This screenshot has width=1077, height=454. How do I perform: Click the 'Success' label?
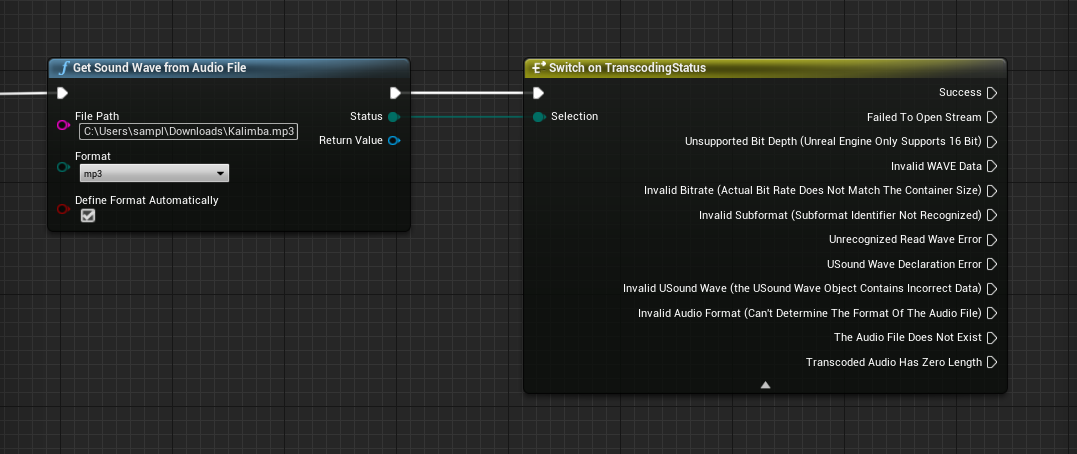[960, 93]
